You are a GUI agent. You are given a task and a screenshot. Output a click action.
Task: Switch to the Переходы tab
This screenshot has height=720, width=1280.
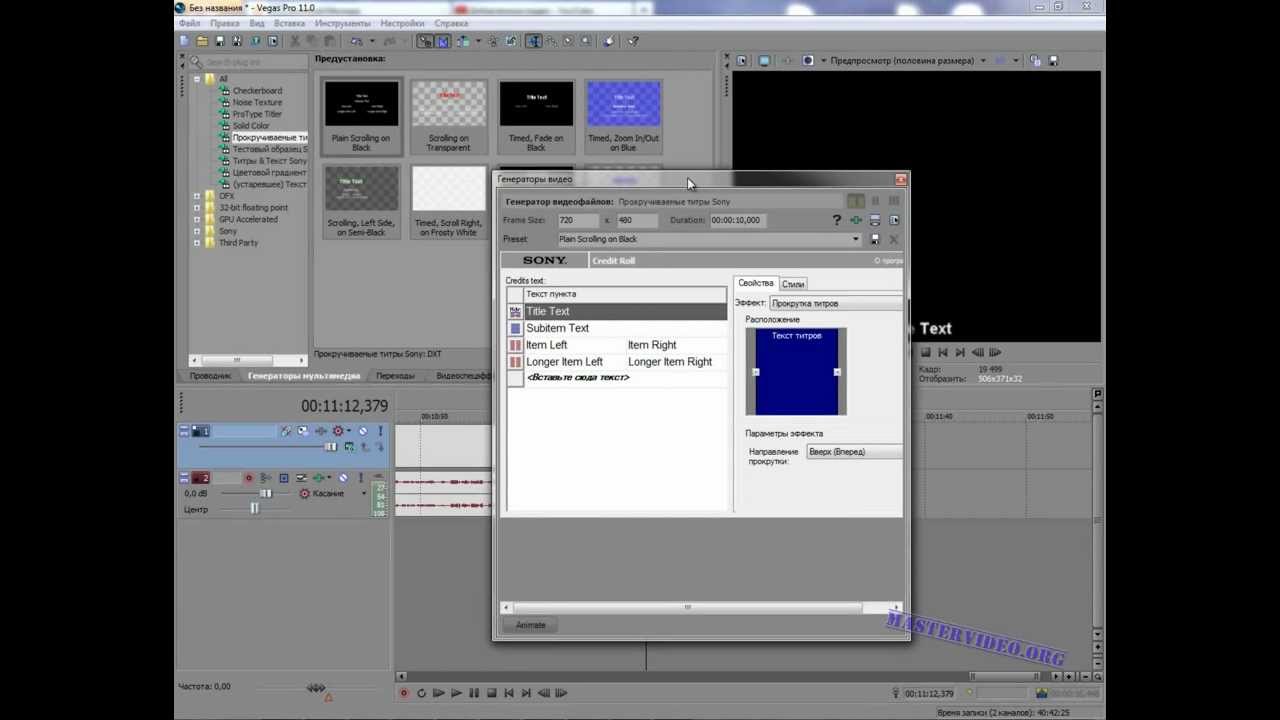click(395, 376)
